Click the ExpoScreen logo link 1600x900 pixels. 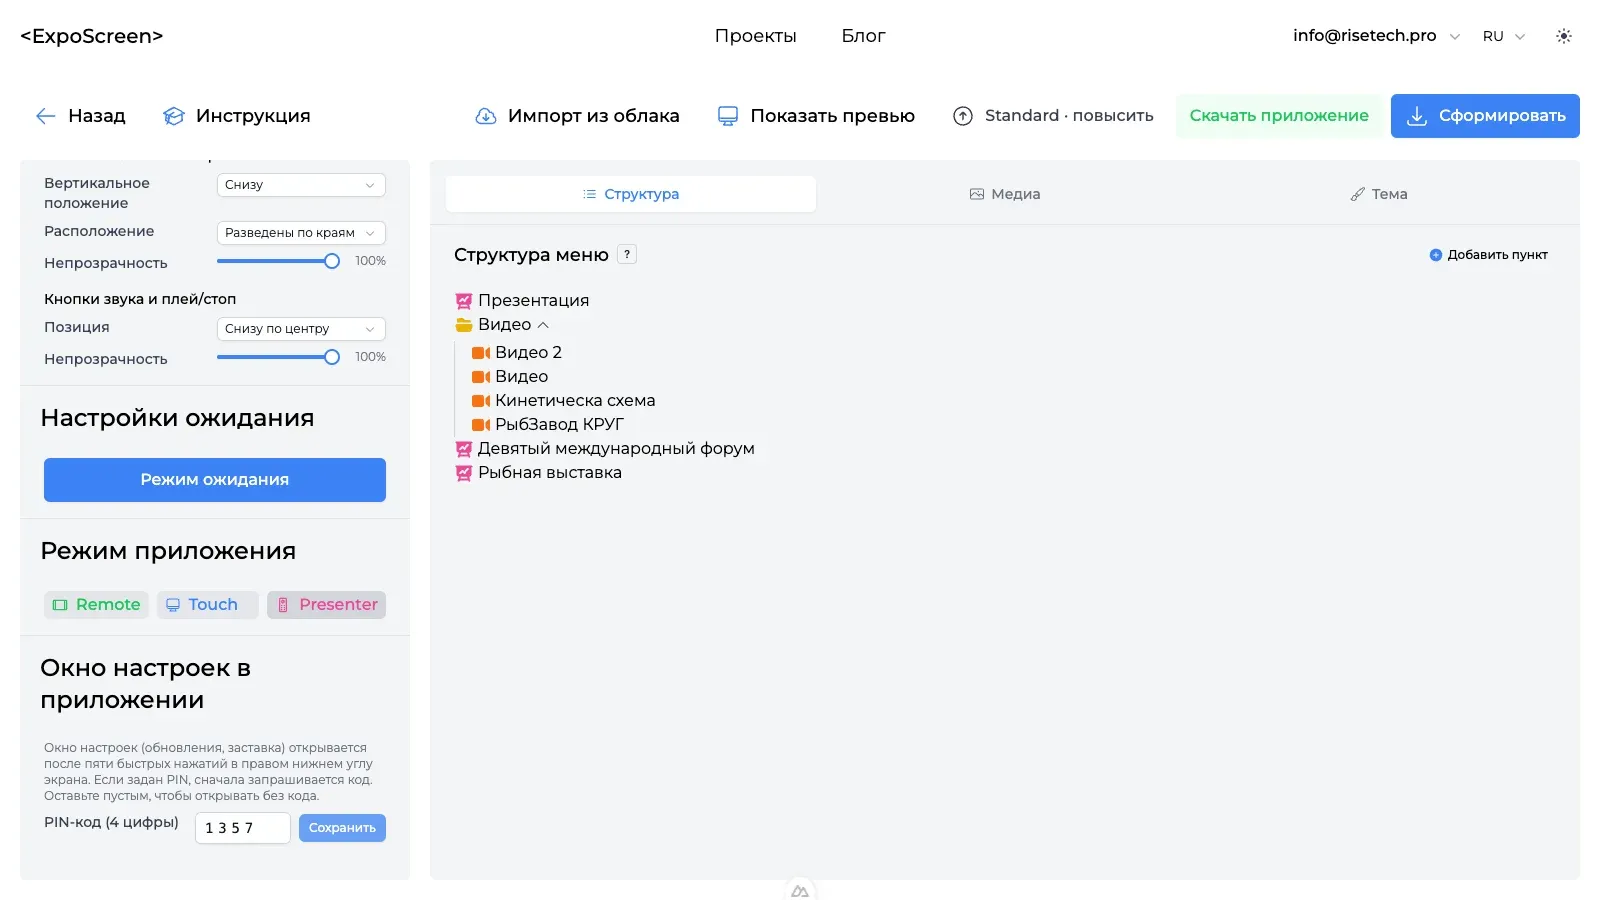click(x=92, y=36)
